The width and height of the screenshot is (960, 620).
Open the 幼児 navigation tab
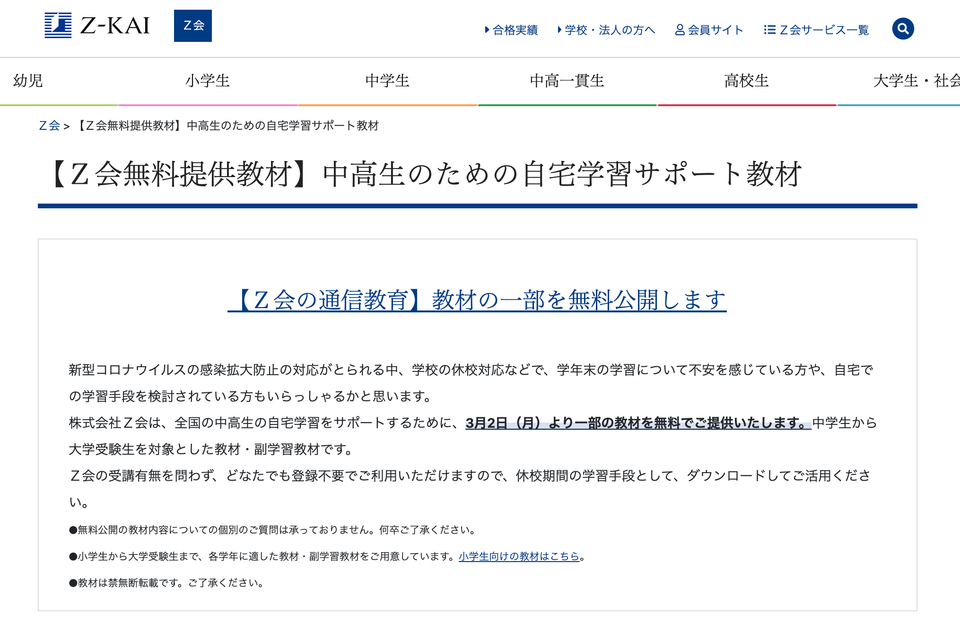pyautogui.click(x=28, y=81)
